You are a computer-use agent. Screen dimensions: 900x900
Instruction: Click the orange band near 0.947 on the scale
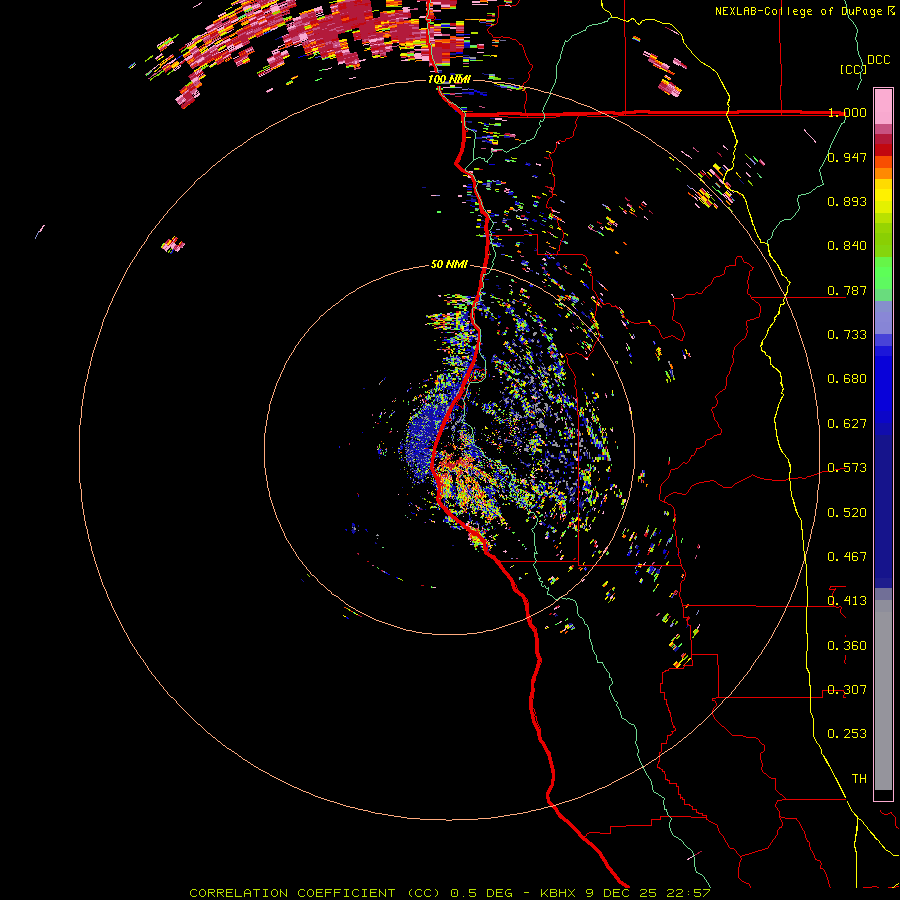coord(883,167)
